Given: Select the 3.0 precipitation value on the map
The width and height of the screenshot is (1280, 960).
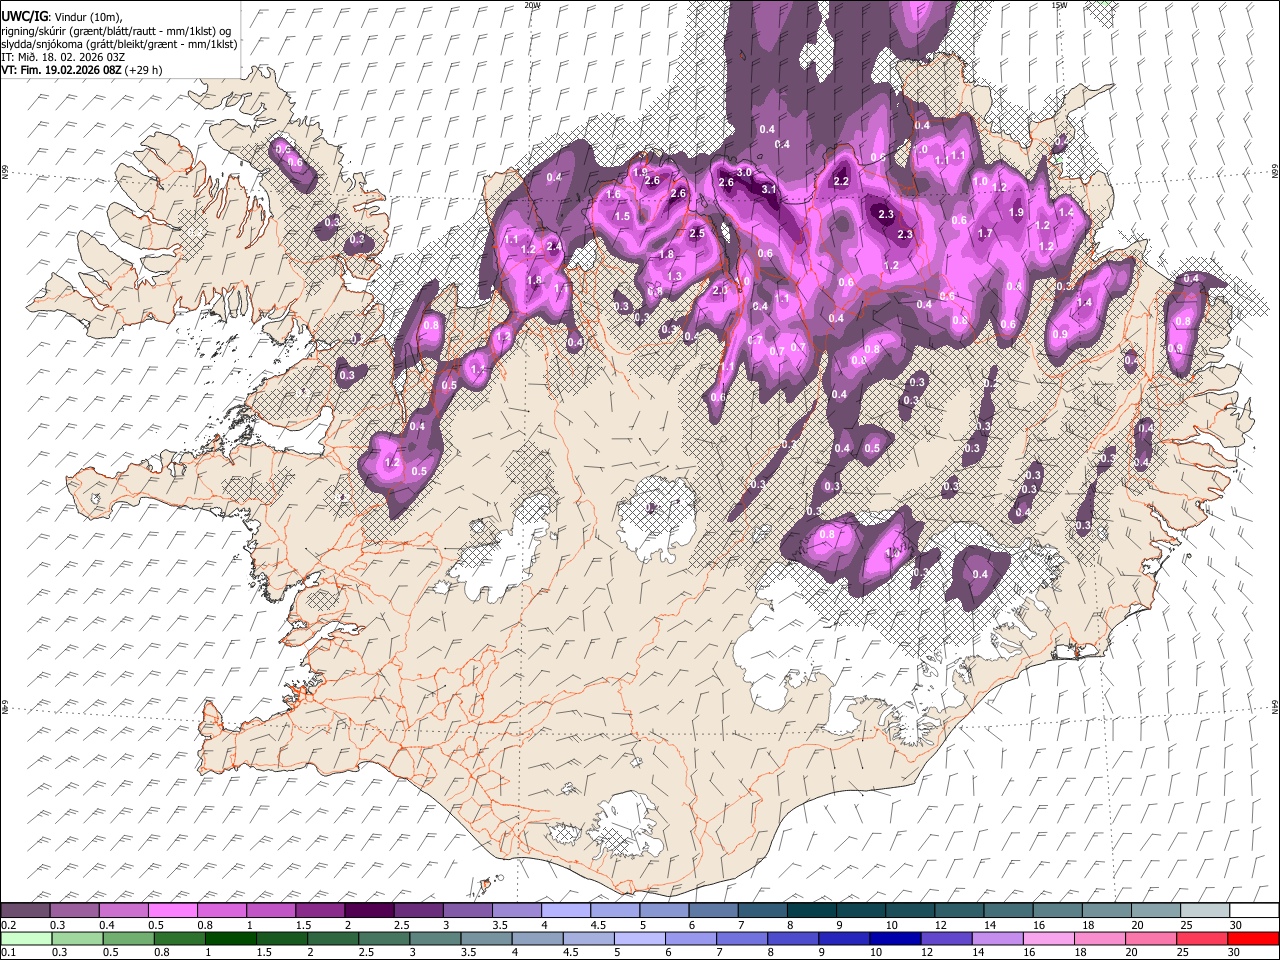Looking at the screenshot, I should coord(744,172).
